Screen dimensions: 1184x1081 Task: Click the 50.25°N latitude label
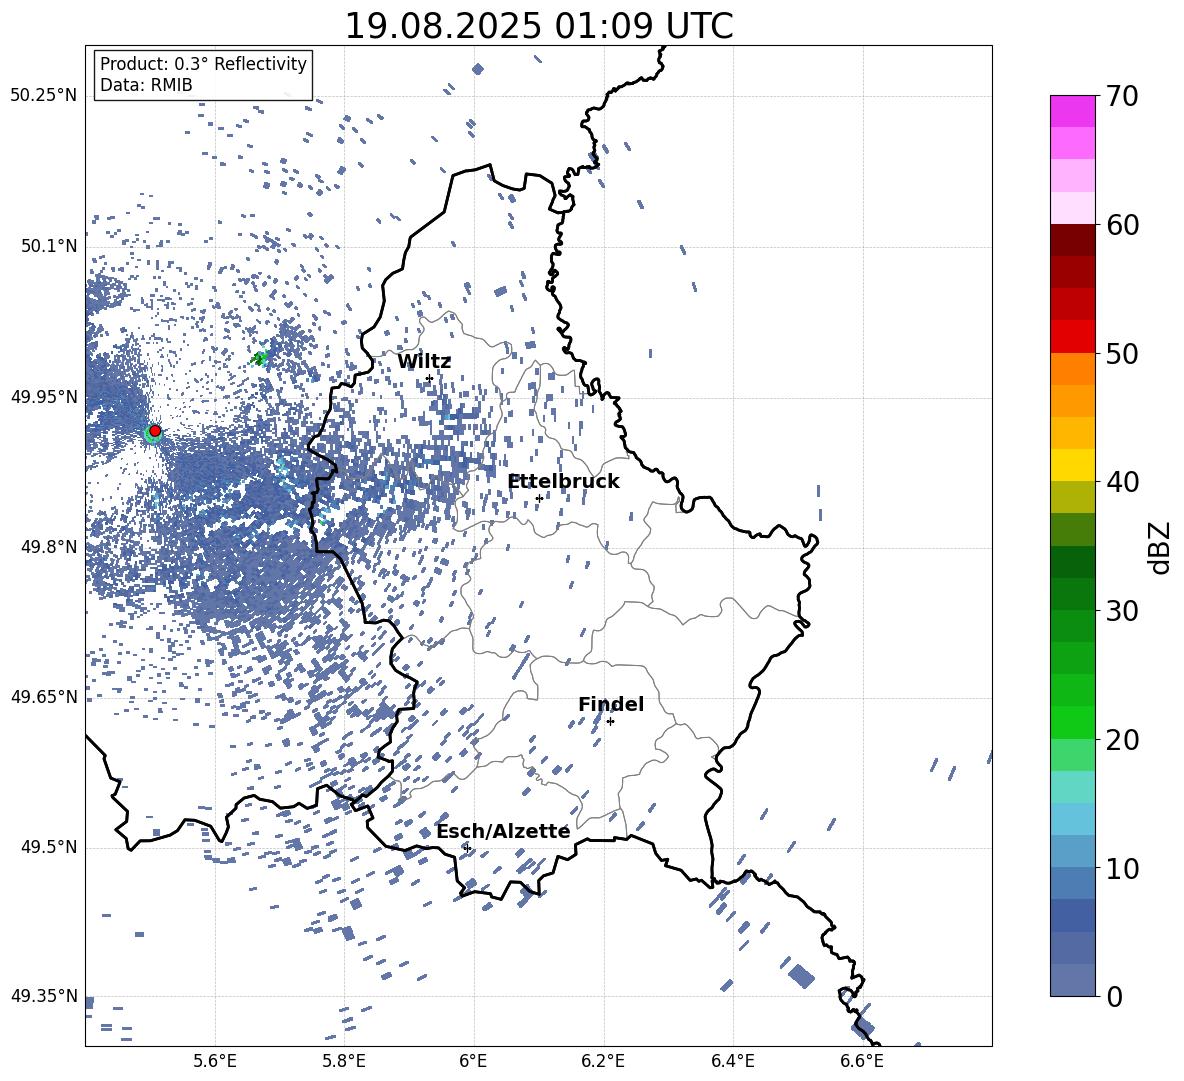(x=44, y=96)
